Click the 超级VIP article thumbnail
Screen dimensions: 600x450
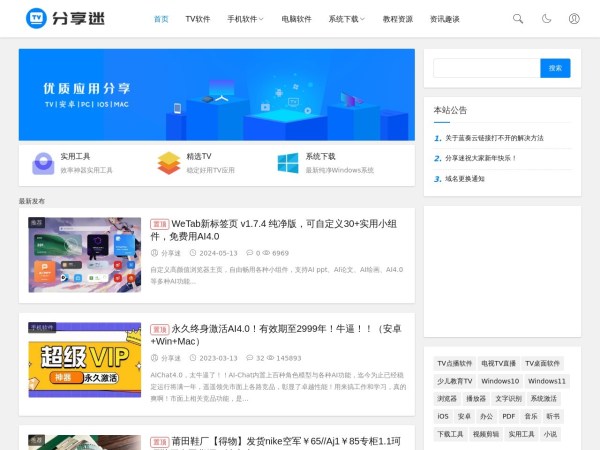click(x=85, y=360)
